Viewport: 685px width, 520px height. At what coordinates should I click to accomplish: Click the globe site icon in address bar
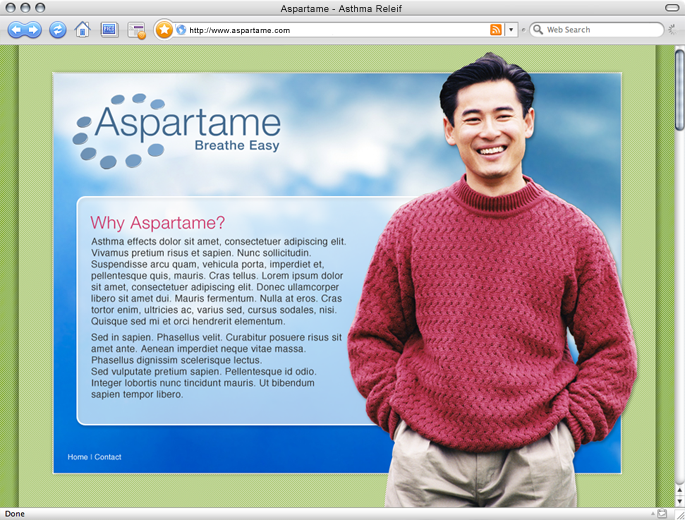[181, 30]
